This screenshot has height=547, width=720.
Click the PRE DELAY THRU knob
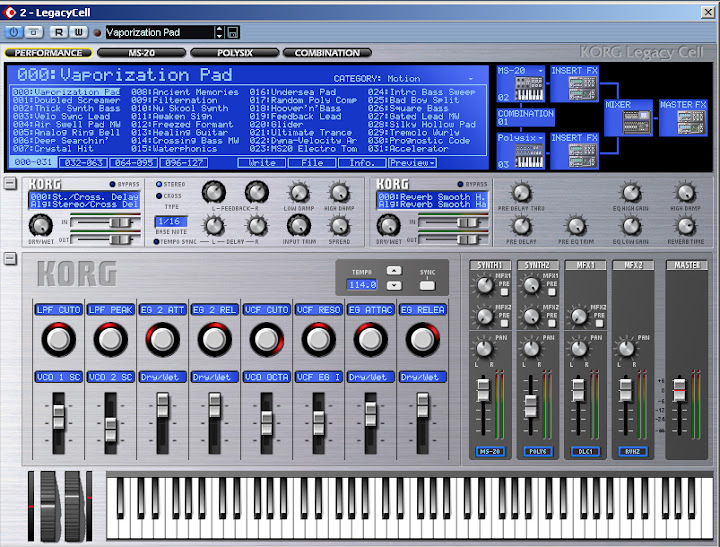(521, 193)
